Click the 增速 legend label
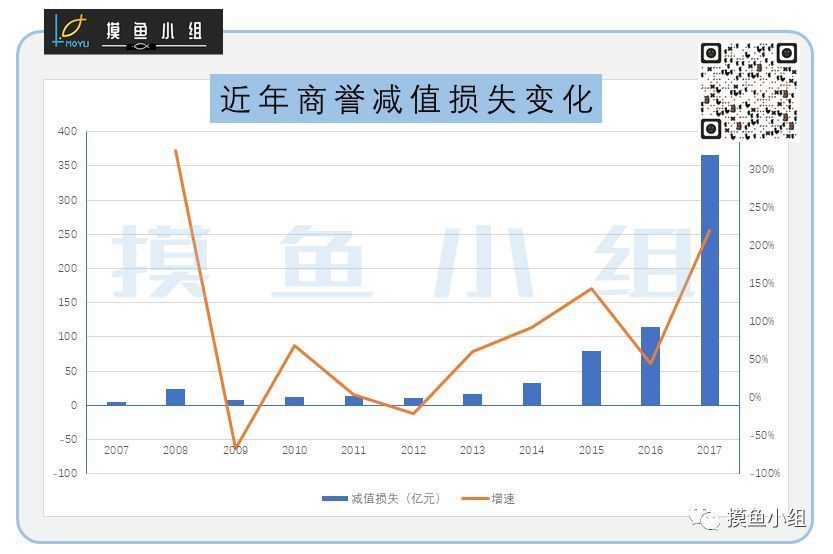 (x=504, y=498)
